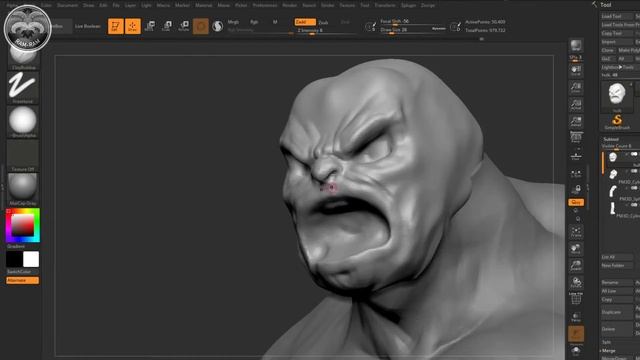The height and width of the screenshot is (360, 640).
Task: Pick a color in the color picker square
Action: tap(22, 224)
